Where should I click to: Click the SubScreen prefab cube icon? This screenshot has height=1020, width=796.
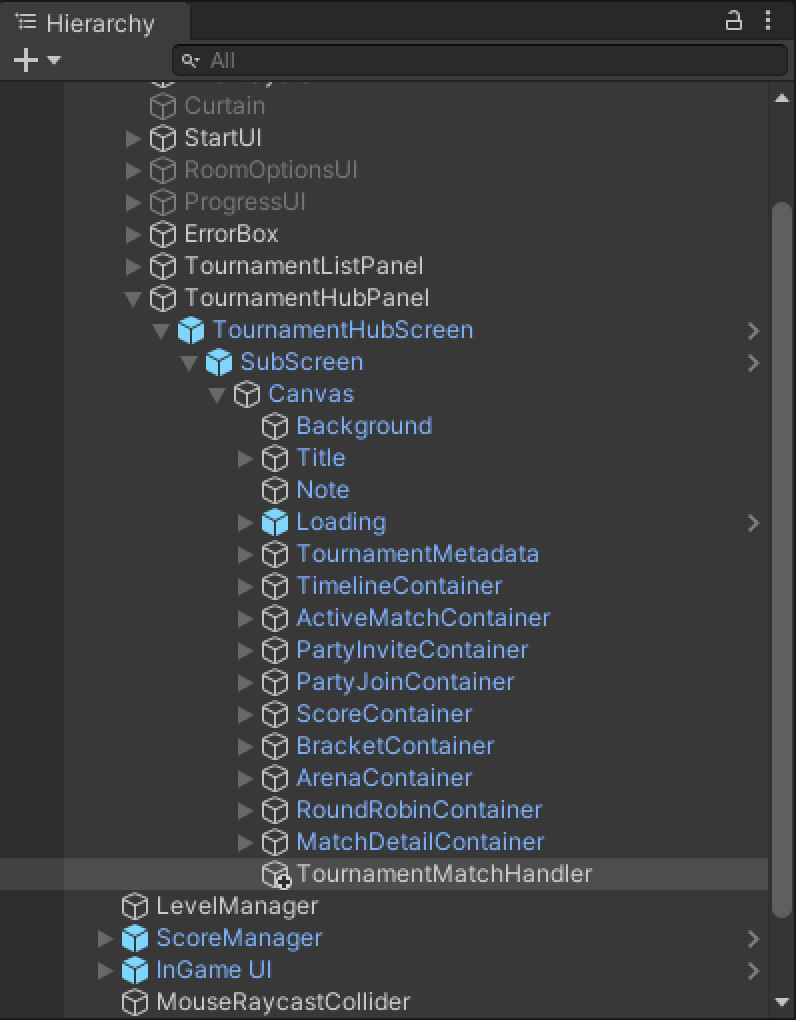click(218, 362)
